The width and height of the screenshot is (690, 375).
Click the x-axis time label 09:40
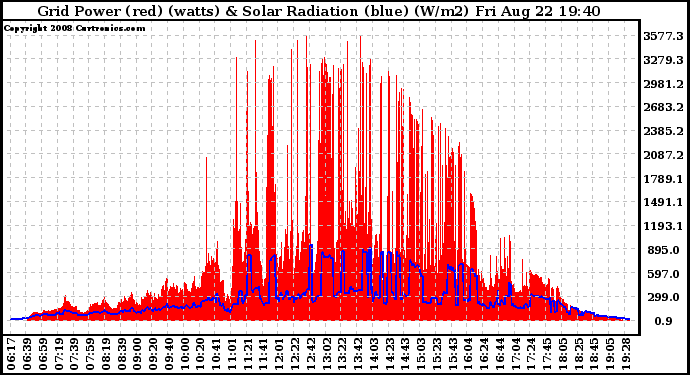point(169,354)
